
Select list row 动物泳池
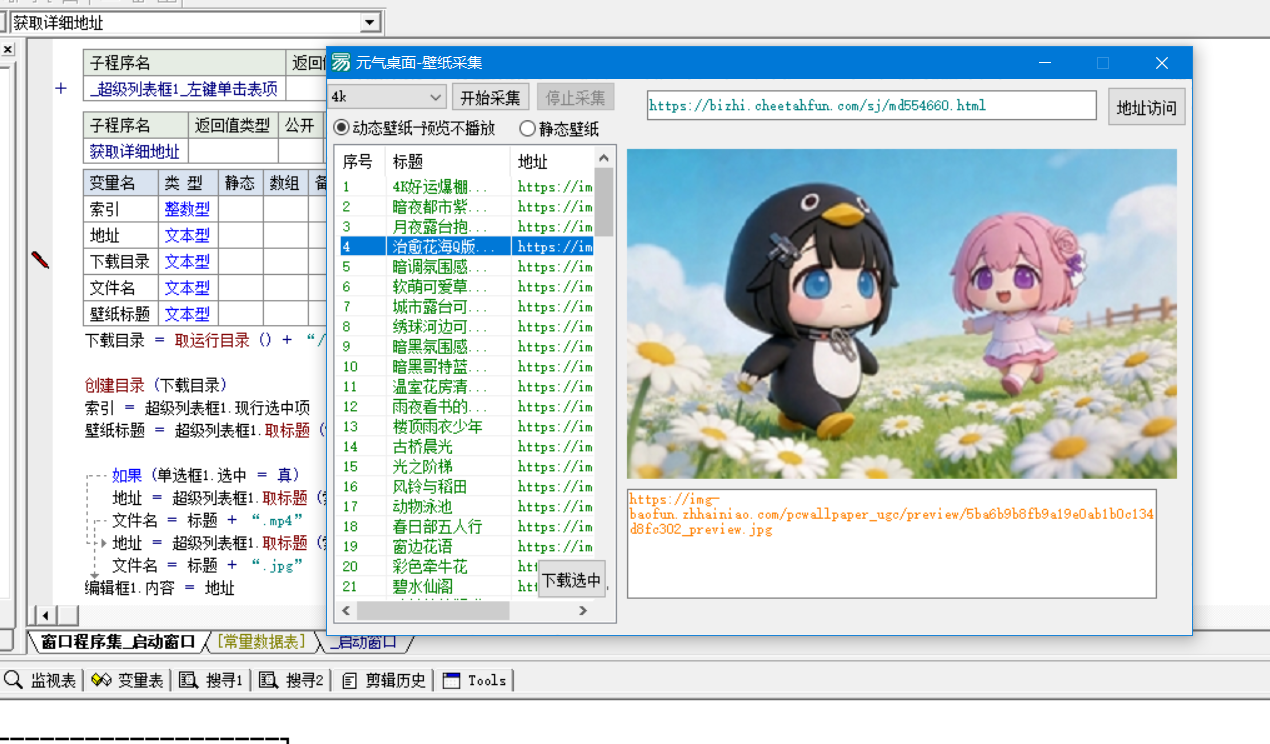pos(464,506)
